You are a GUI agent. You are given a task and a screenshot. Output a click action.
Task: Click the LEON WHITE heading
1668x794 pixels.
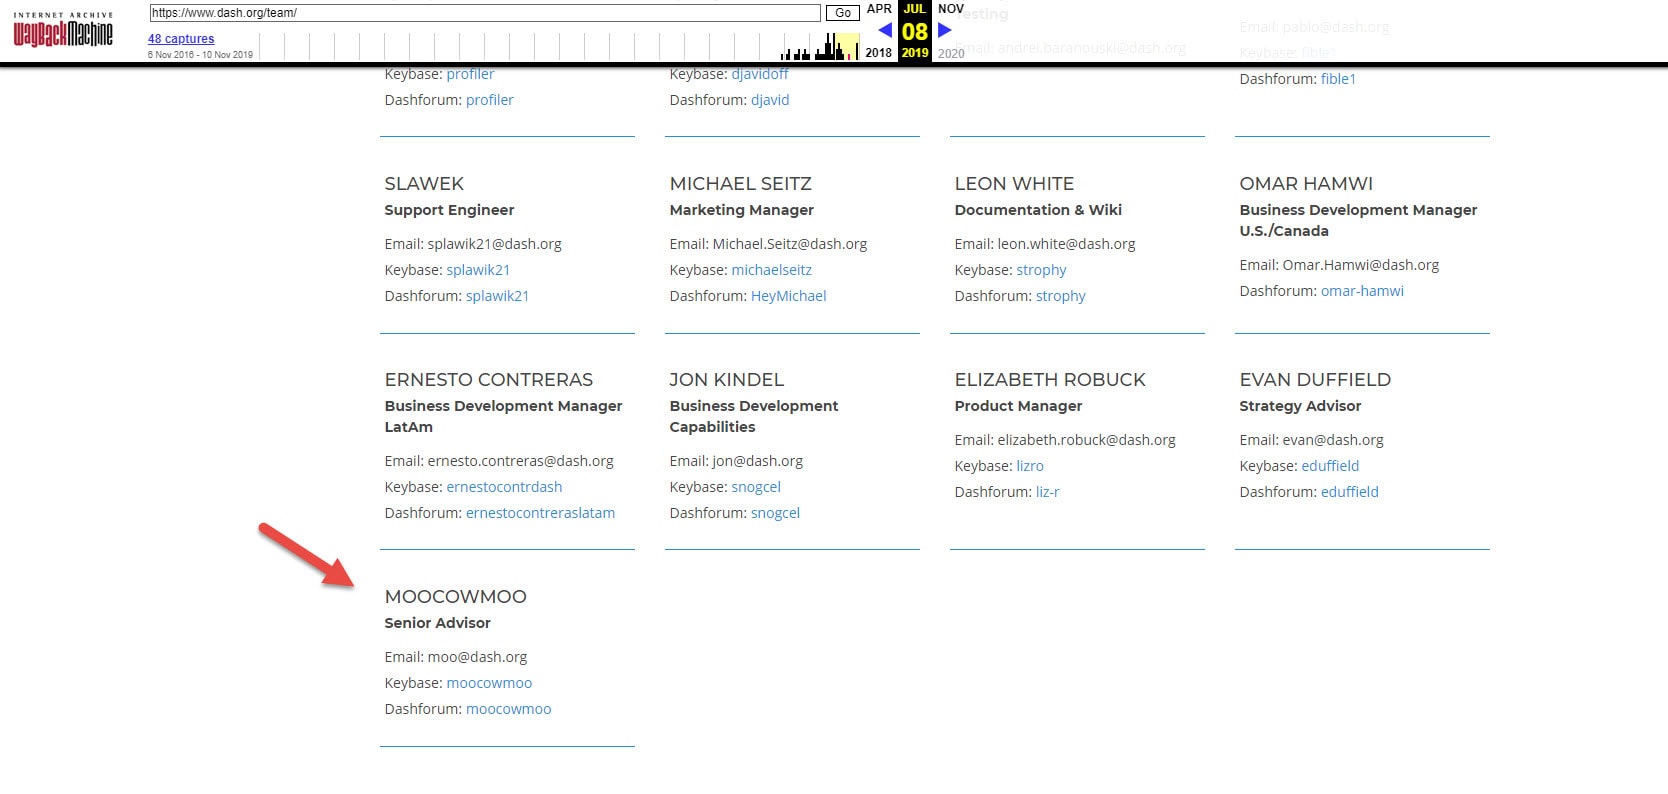coord(1014,184)
